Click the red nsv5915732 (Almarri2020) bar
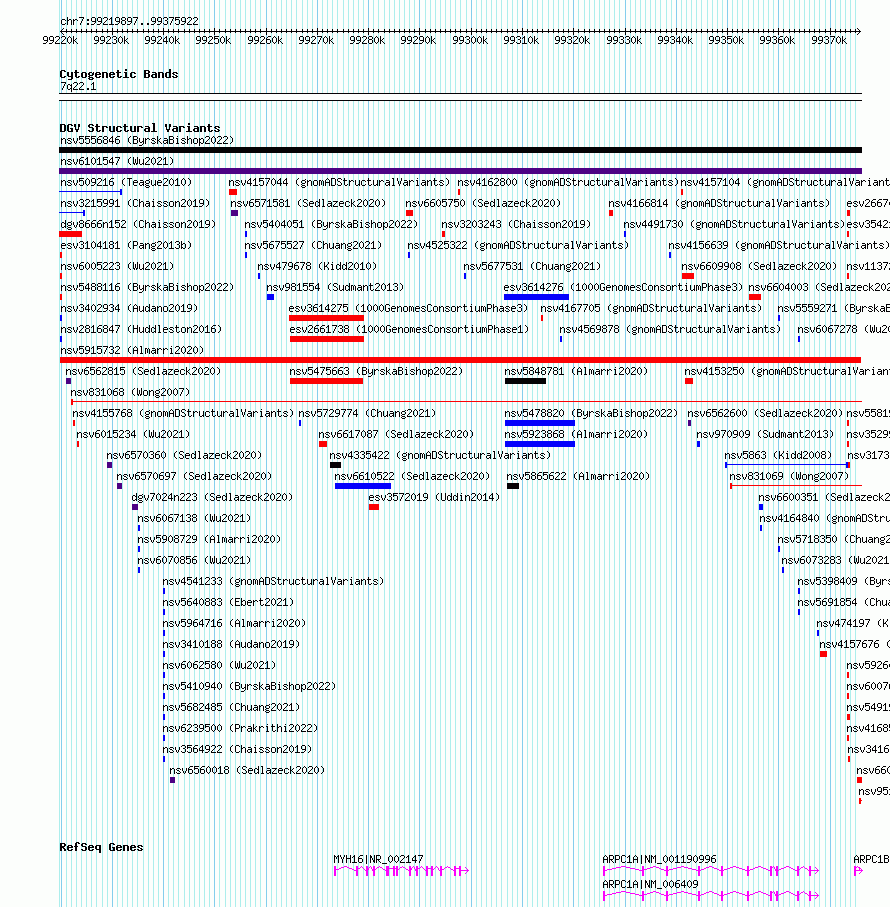 pyautogui.click(x=460, y=360)
